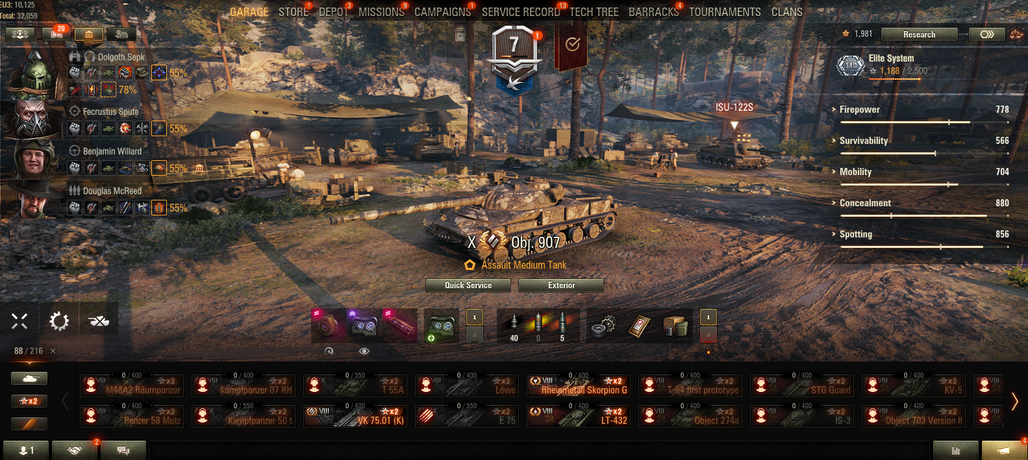The image size is (1028, 460).
Task: Select the binoculars equipment slot with plus
Action: click(441, 326)
